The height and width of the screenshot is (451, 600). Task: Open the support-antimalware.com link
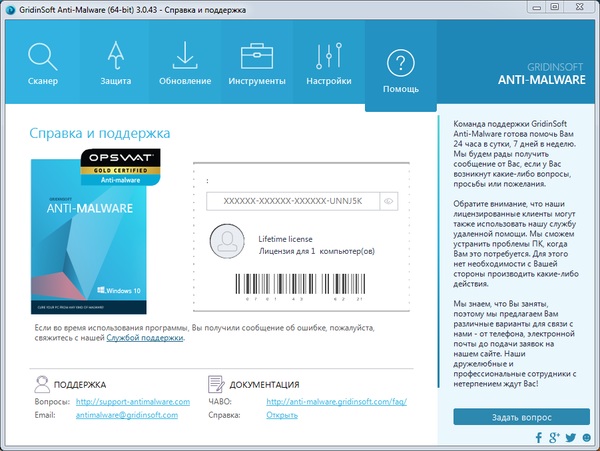133,402
